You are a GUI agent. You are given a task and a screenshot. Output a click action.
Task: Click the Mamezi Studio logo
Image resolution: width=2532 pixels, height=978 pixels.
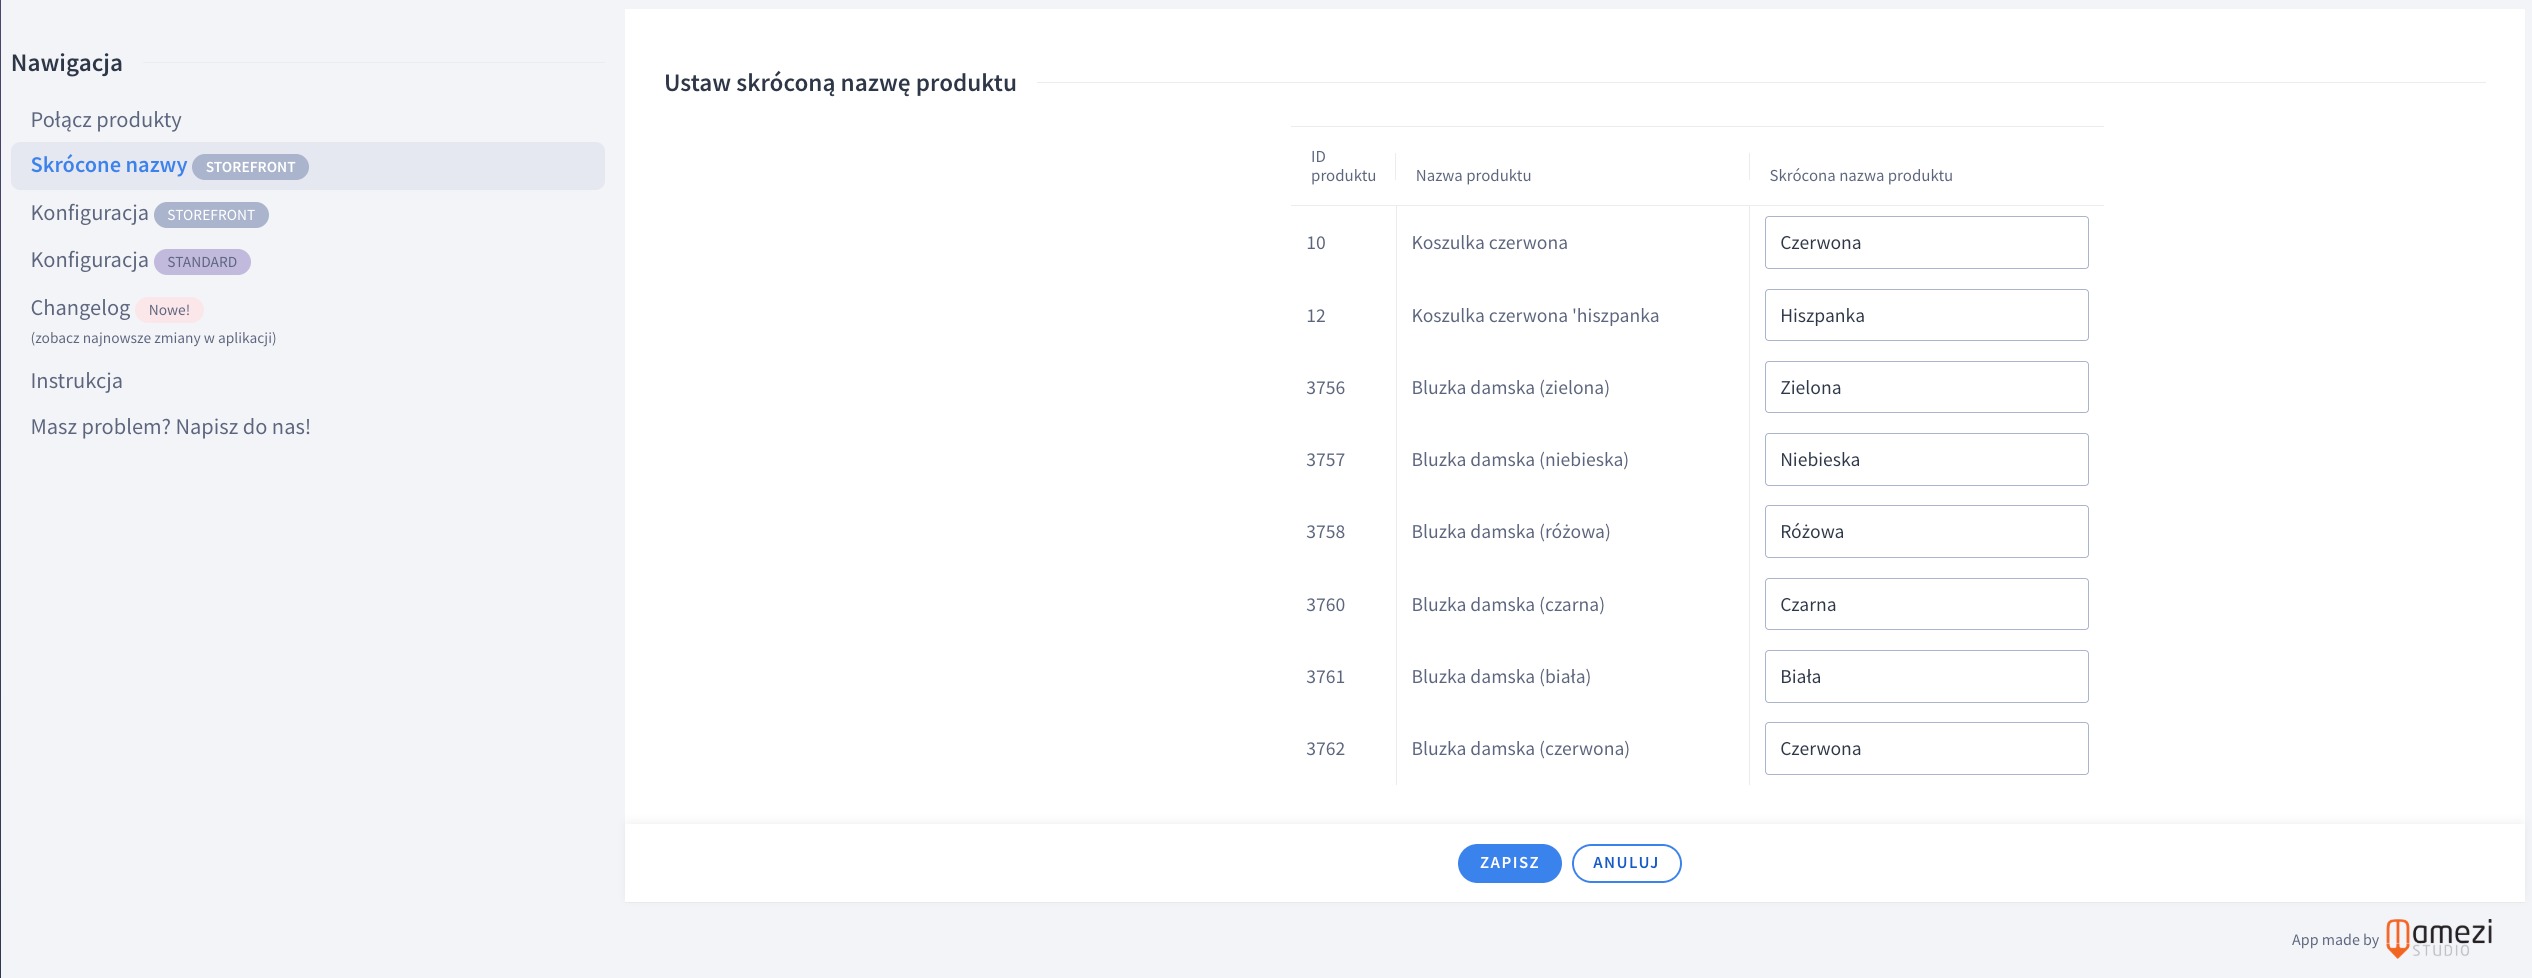pos(2438,938)
